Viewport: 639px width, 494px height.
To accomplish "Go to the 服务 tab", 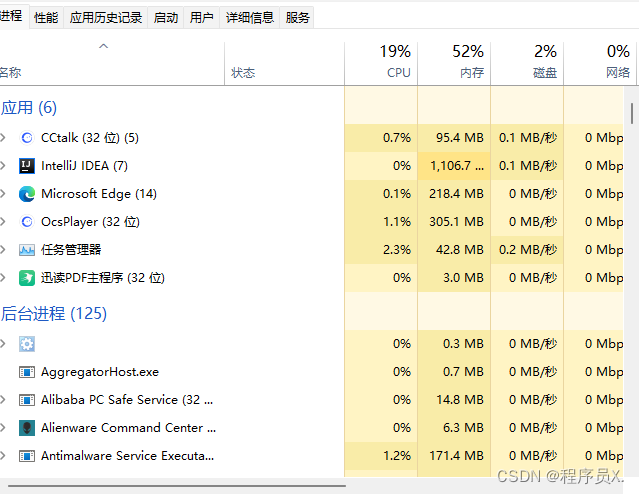I will click(x=297, y=17).
